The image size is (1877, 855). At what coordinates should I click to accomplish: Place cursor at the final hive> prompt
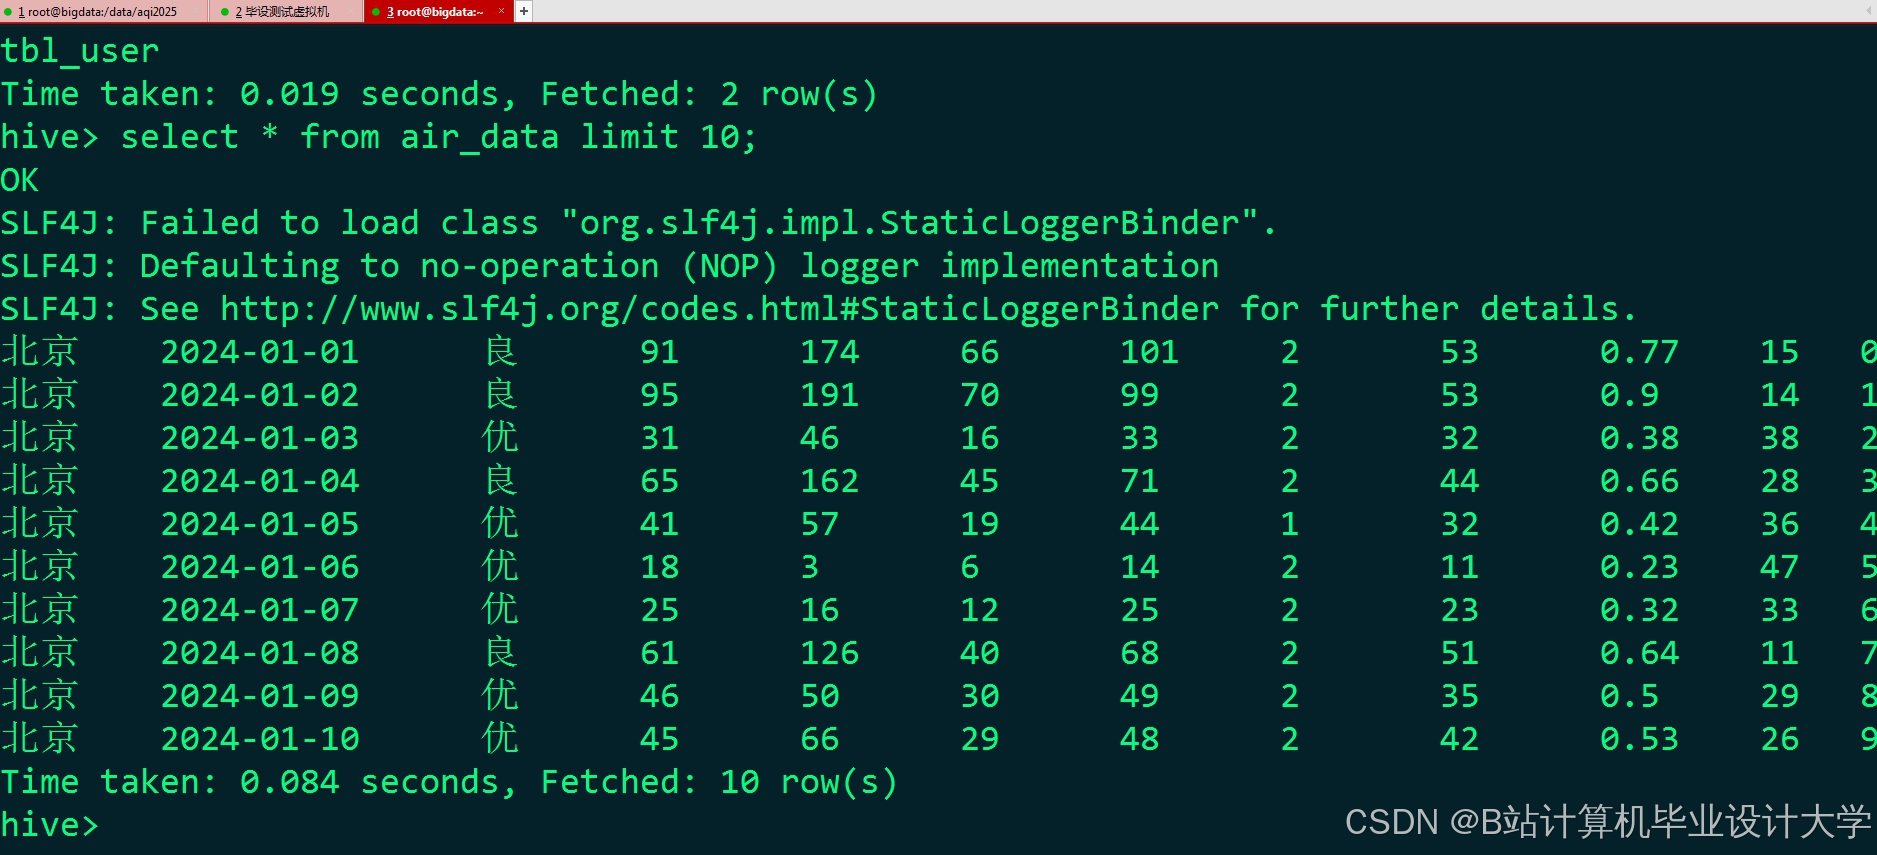(x=50, y=825)
